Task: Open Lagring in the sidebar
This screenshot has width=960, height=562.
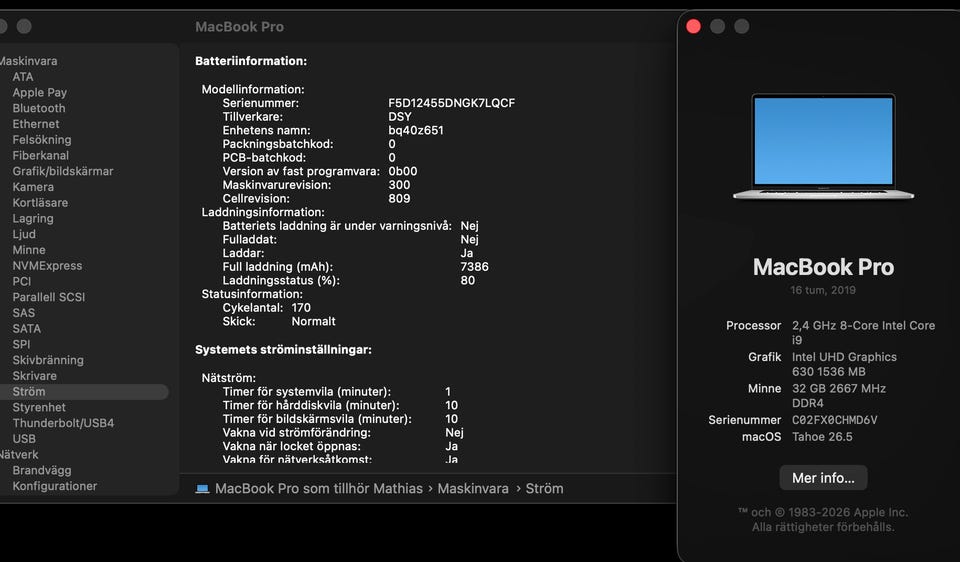Action: pyautogui.click(x=33, y=219)
